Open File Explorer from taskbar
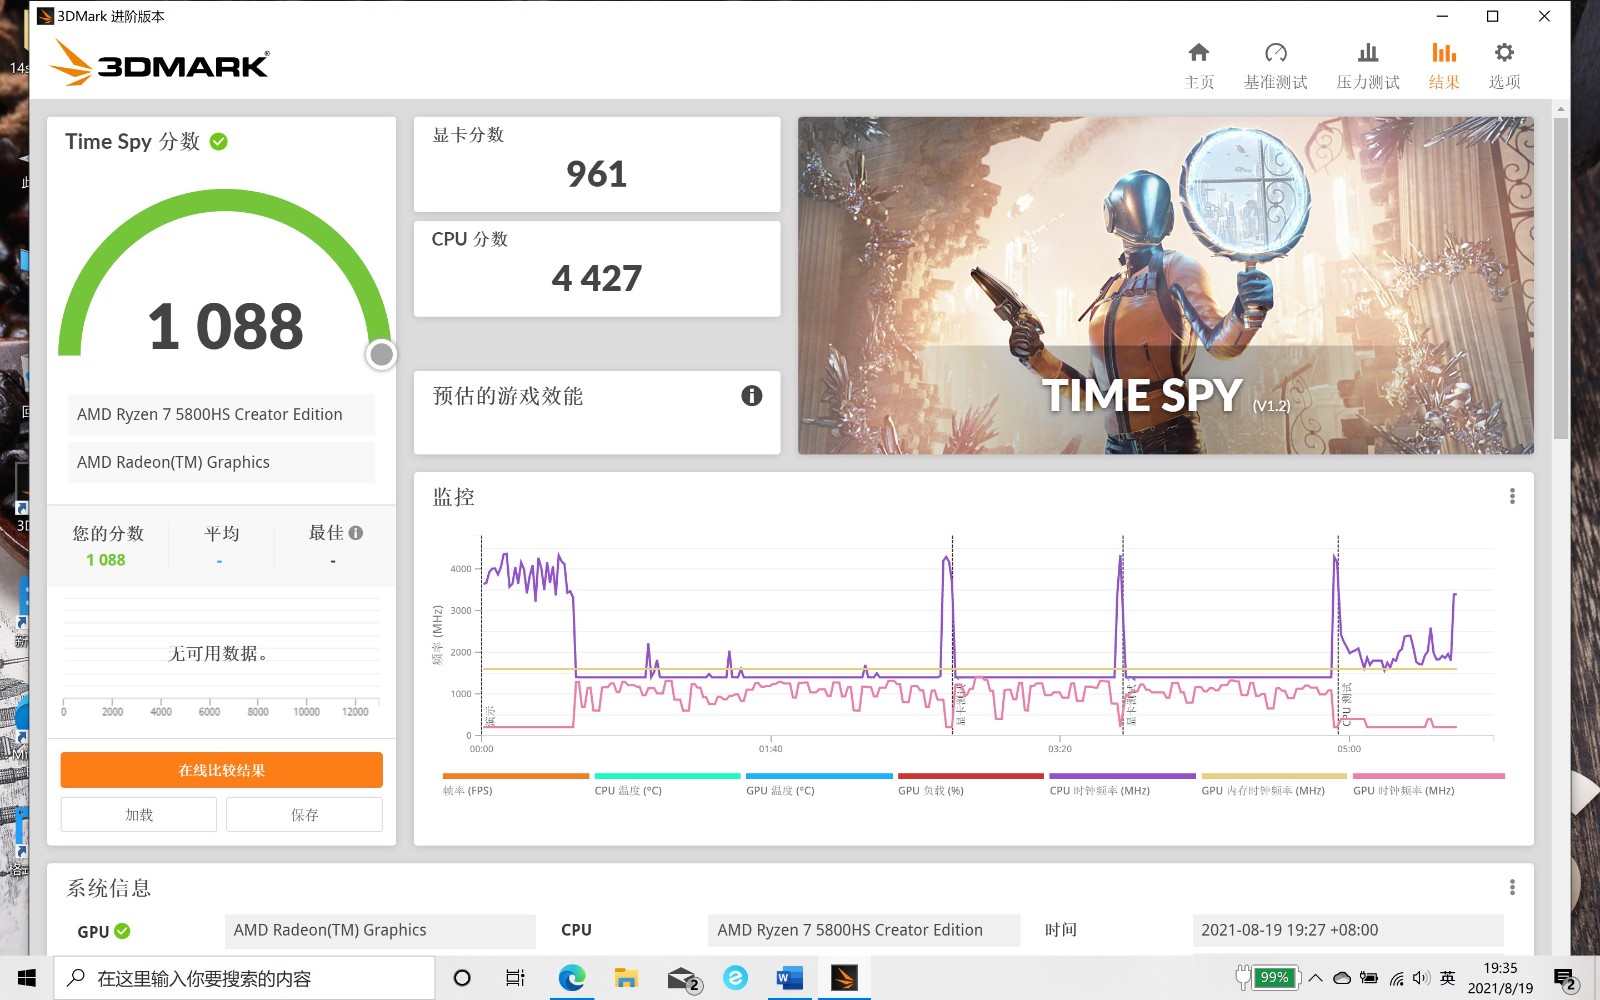 pyautogui.click(x=626, y=978)
